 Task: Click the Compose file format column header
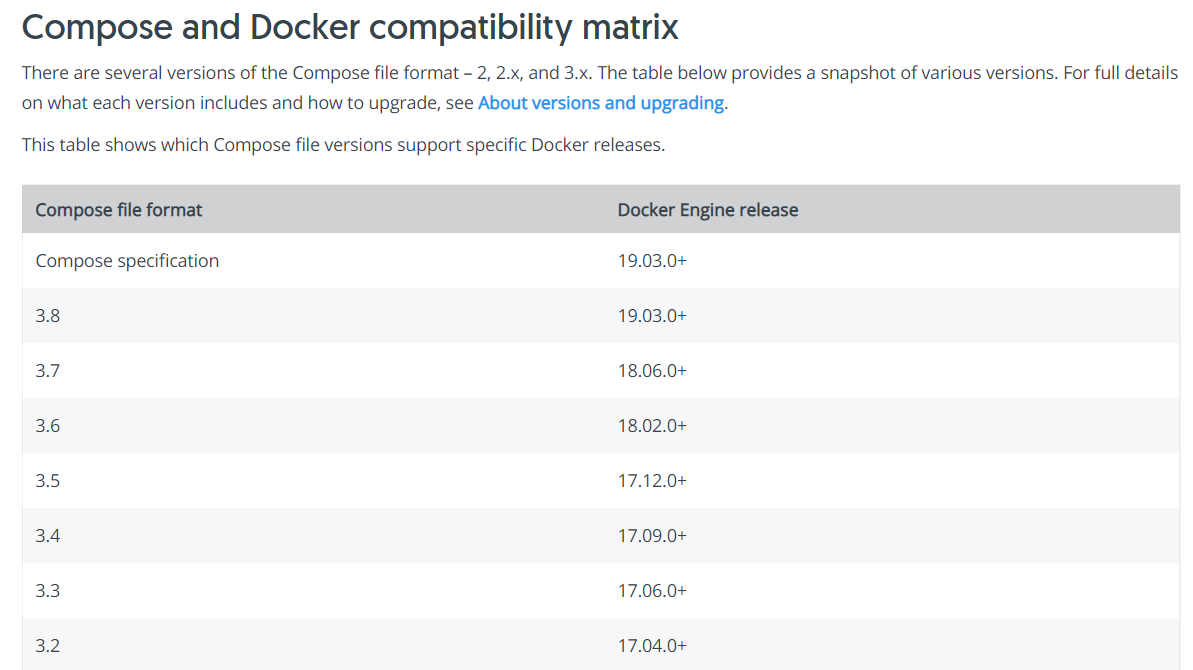[x=119, y=210]
